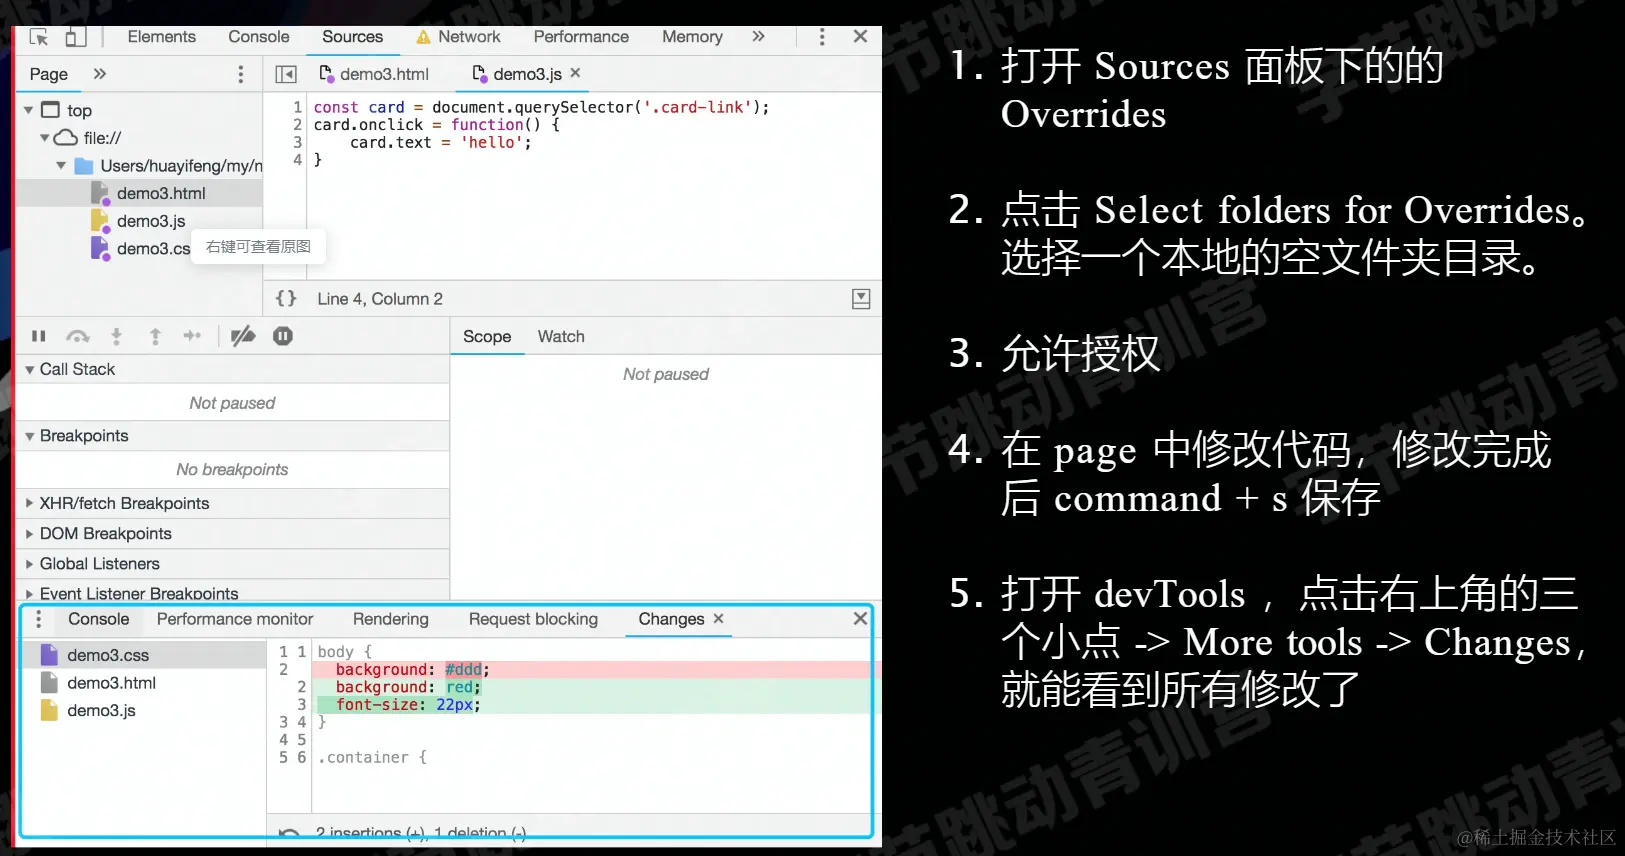The height and width of the screenshot is (856, 1625).
Task: Open Rendering drawer tab
Action: pyautogui.click(x=390, y=619)
